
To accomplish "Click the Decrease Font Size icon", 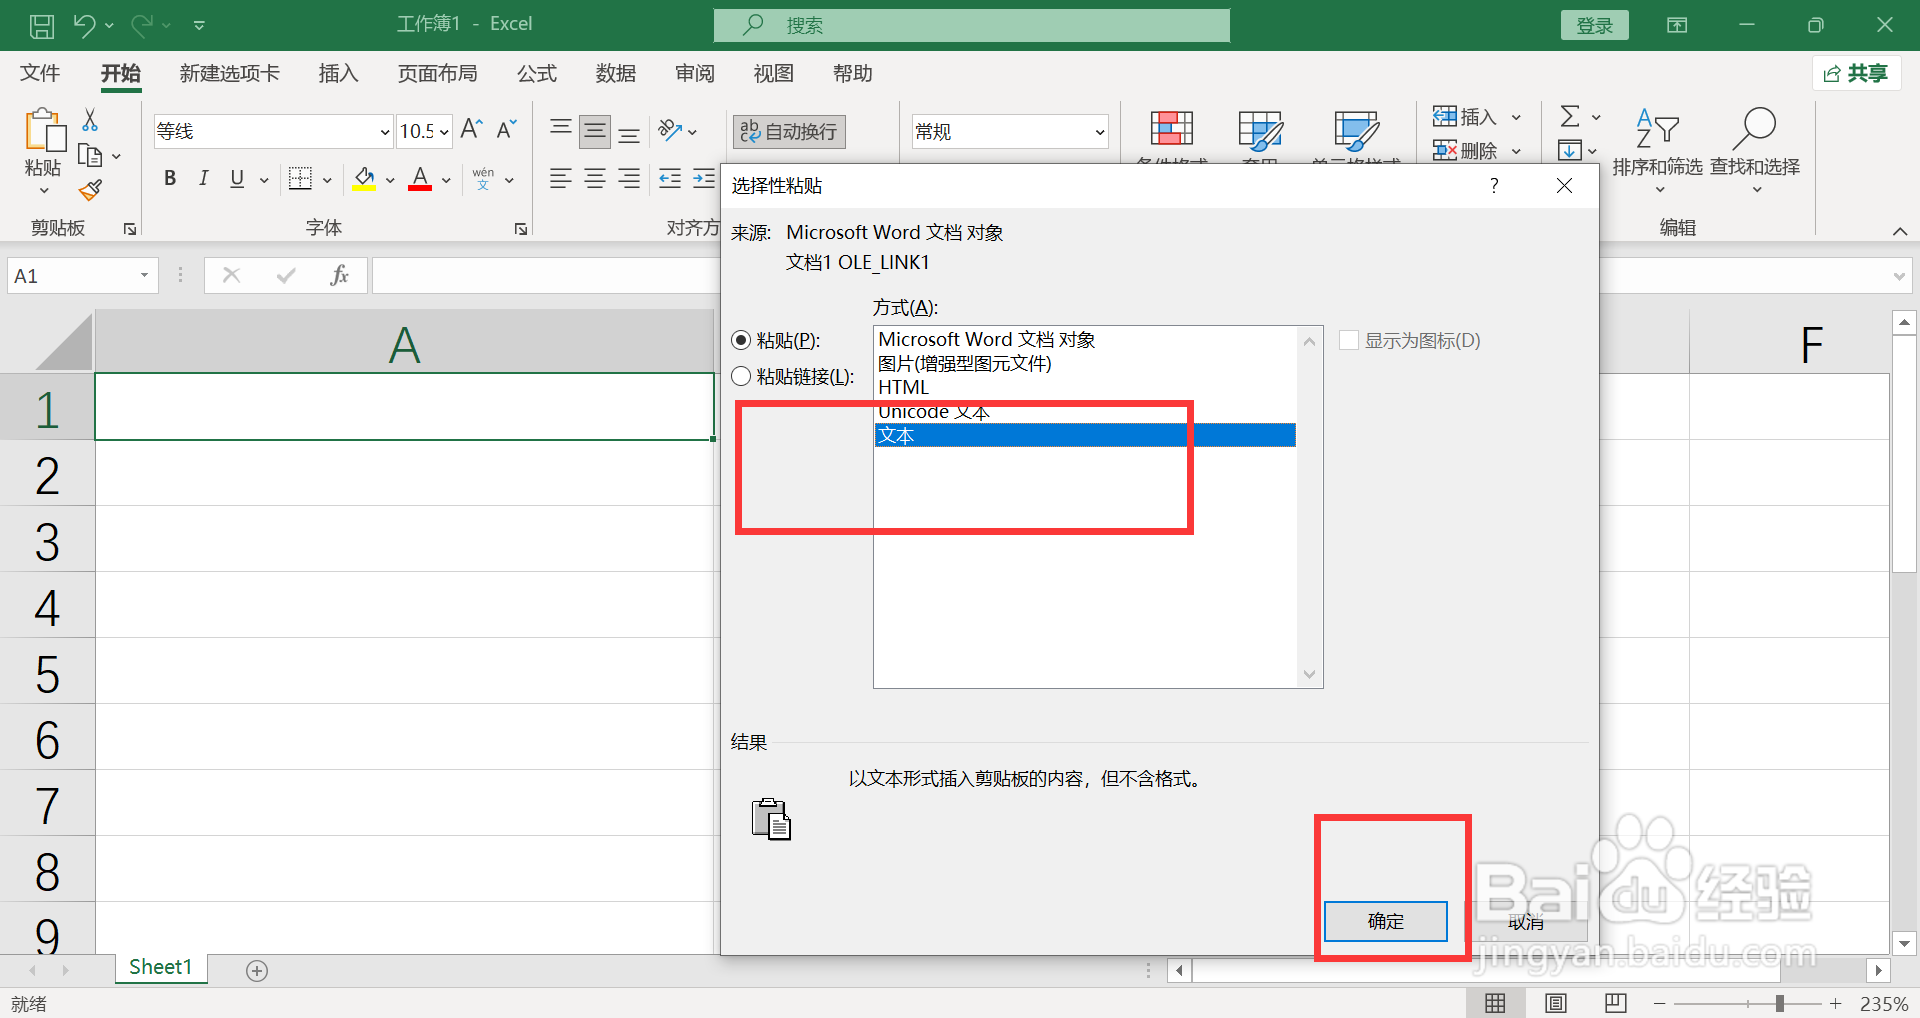I will pyautogui.click(x=507, y=129).
